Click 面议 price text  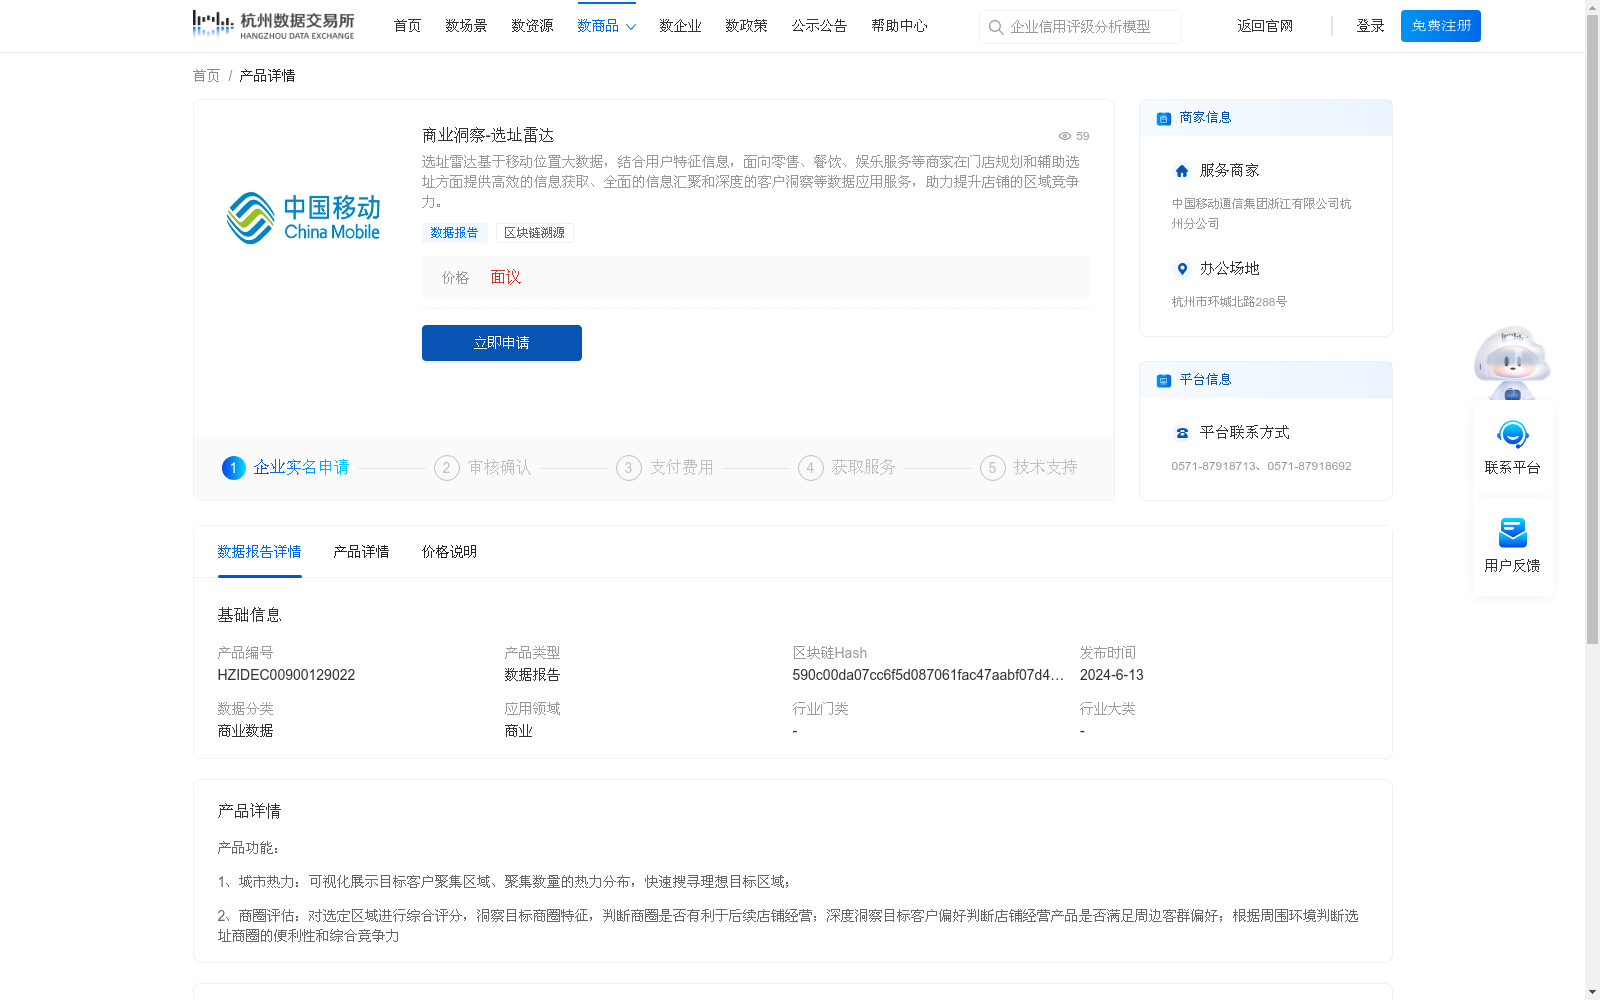click(506, 278)
